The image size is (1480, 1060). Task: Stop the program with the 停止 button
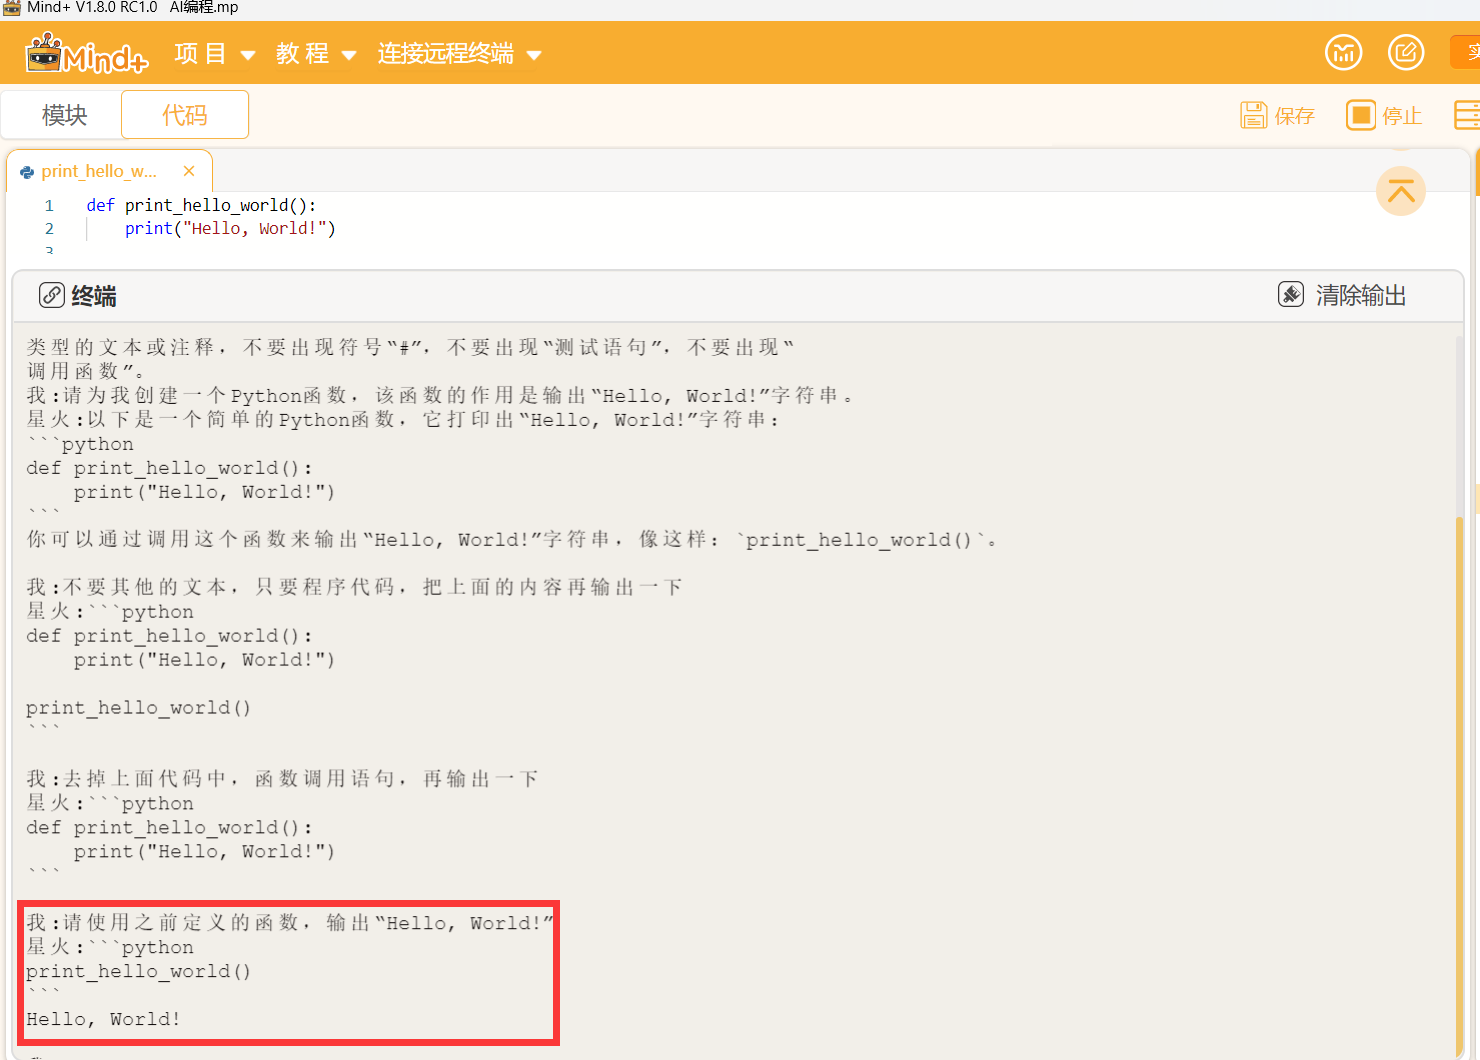[x=1384, y=116]
